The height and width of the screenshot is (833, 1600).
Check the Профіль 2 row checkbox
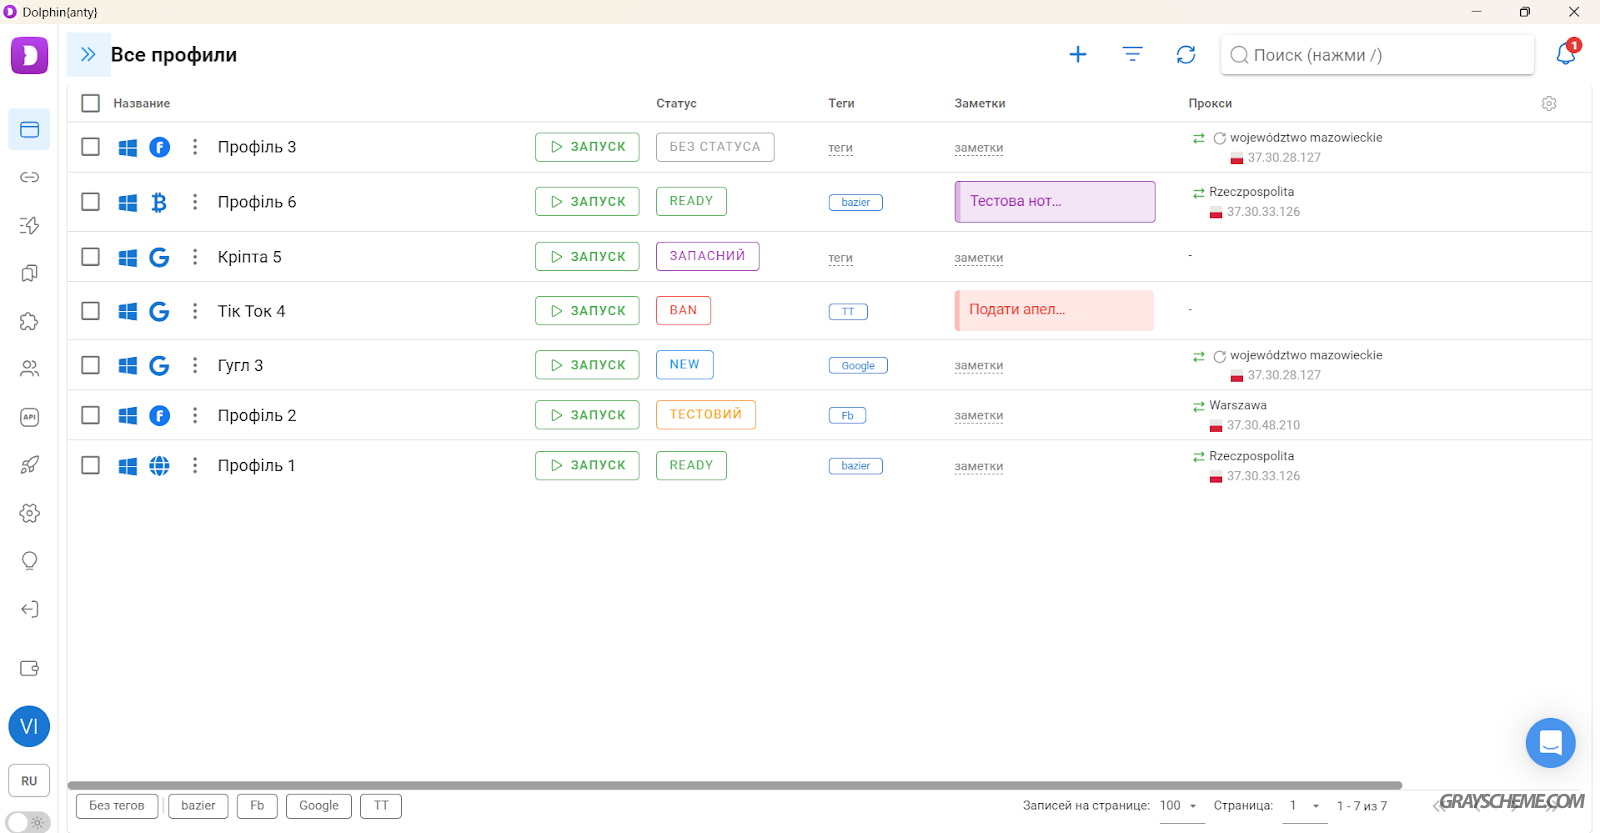(90, 415)
